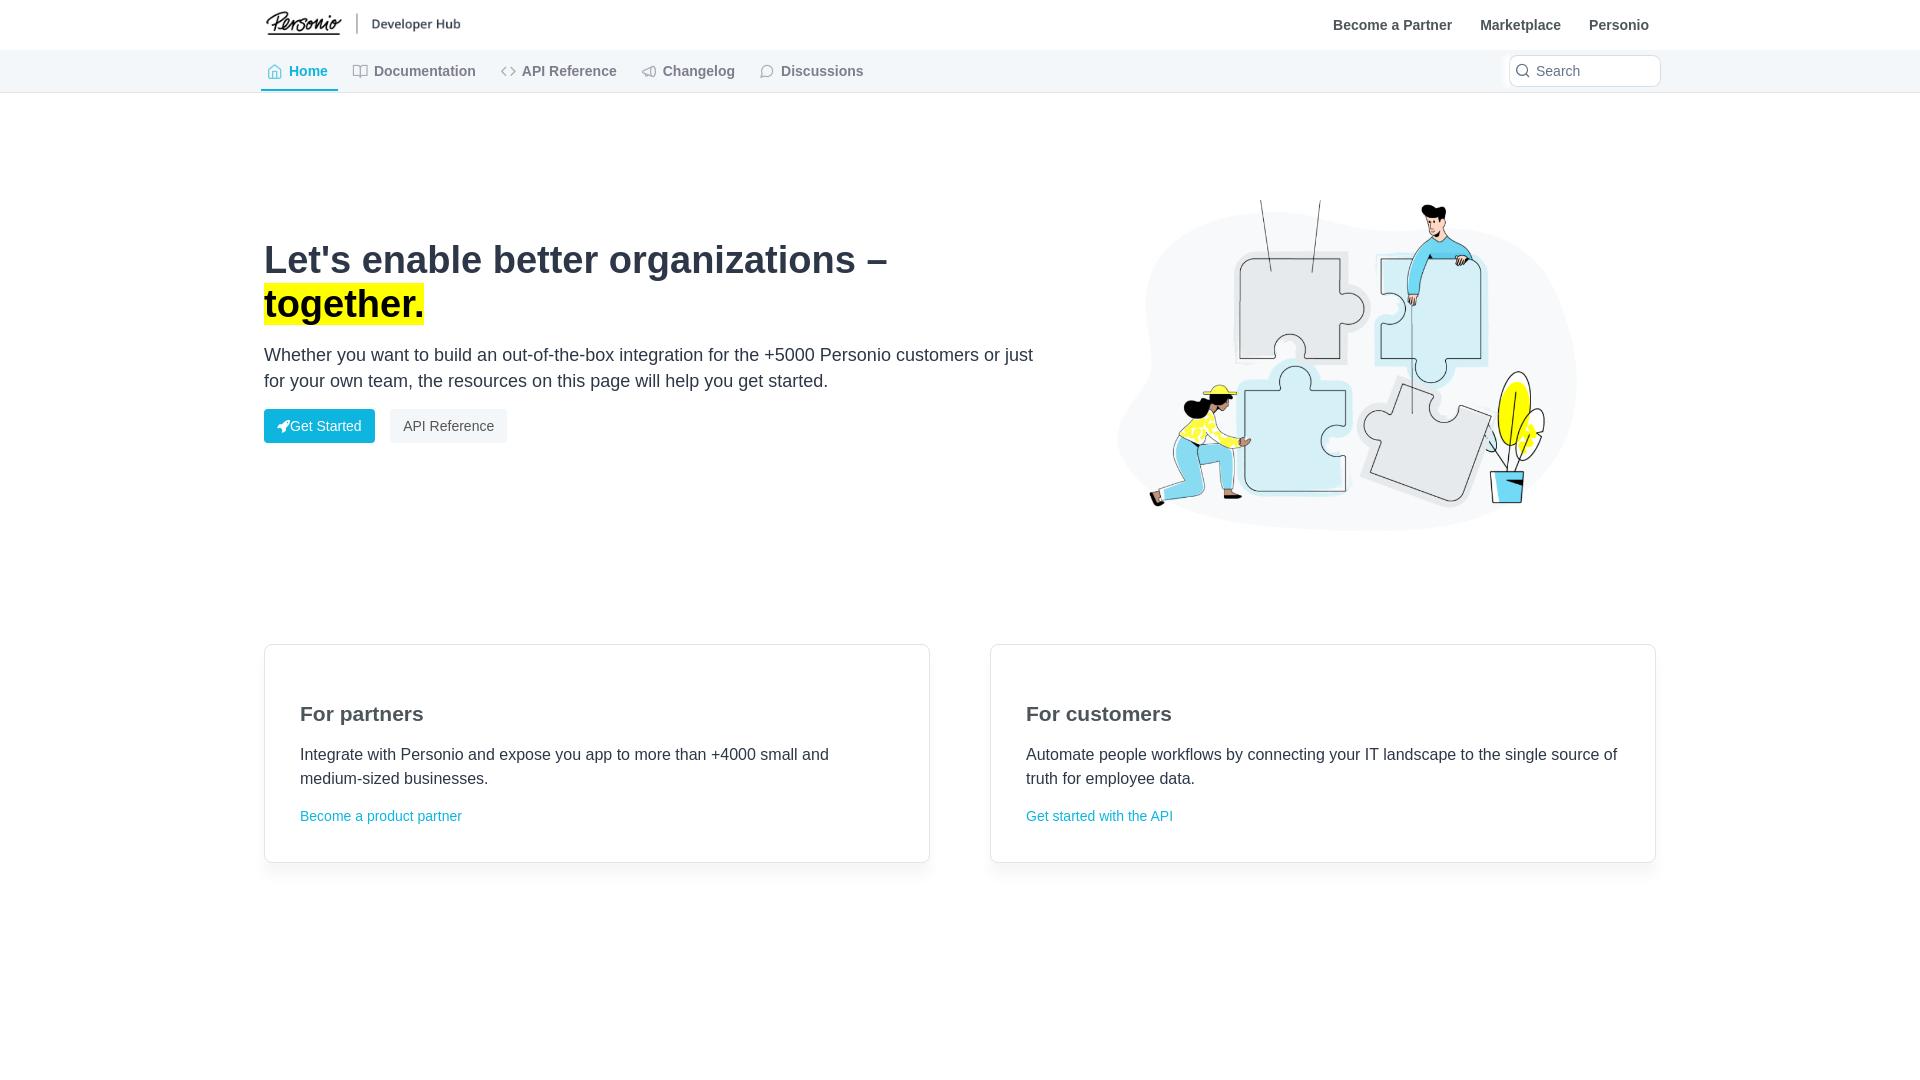
Task: Follow Get started with the API link
Action: [1099, 816]
